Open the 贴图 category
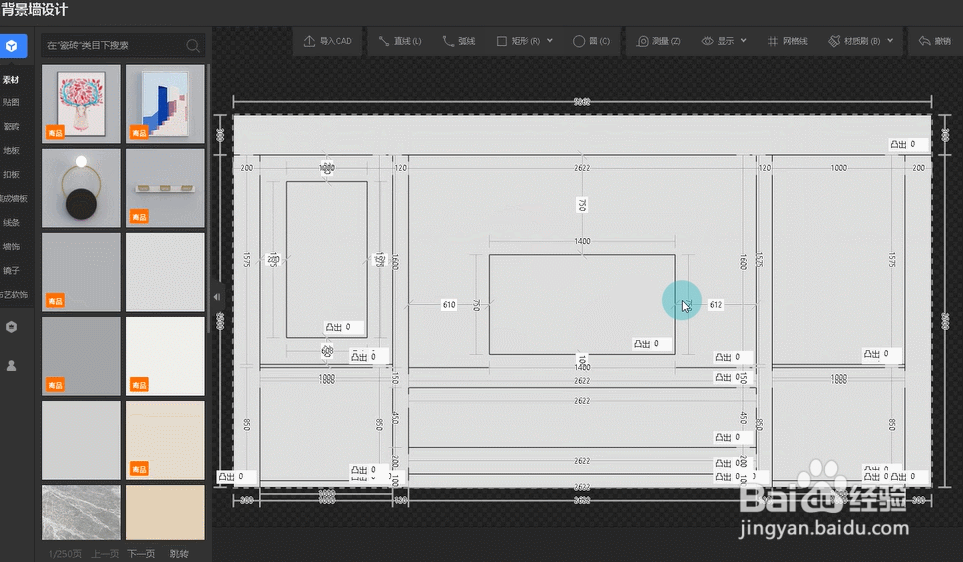Image resolution: width=963 pixels, height=562 pixels. pos(11,102)
